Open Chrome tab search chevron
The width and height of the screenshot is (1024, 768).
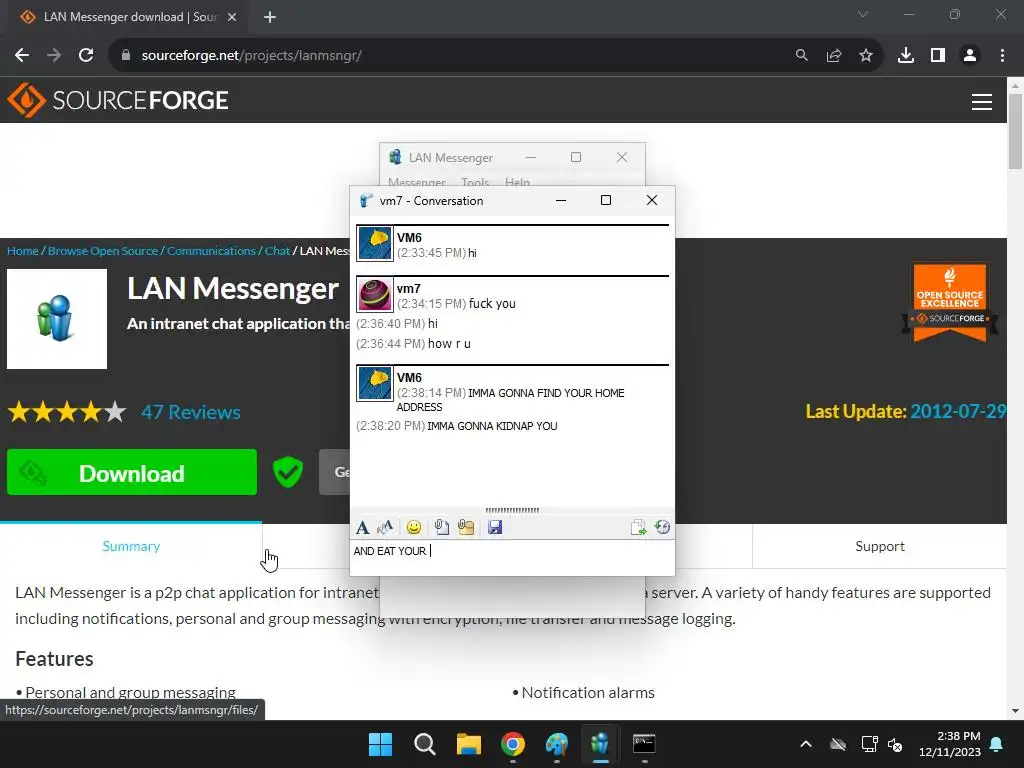863,14
